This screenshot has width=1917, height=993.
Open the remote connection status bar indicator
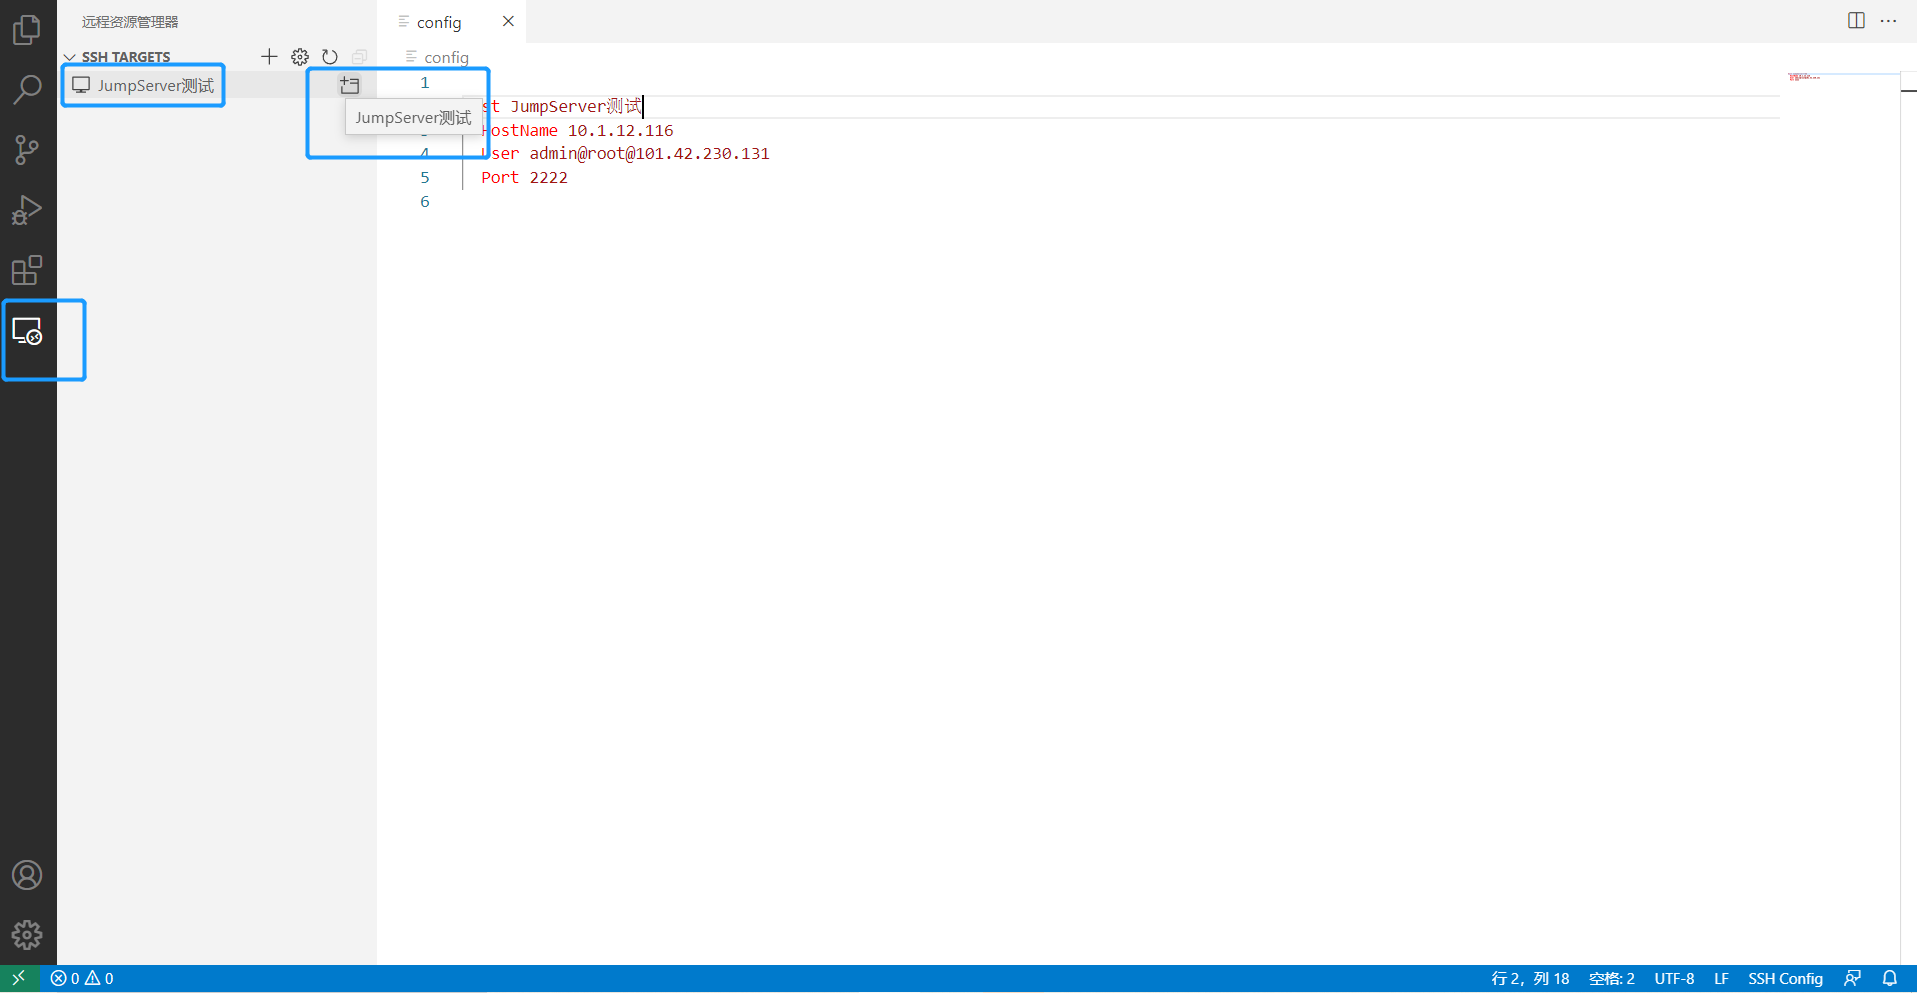point(18,978)
